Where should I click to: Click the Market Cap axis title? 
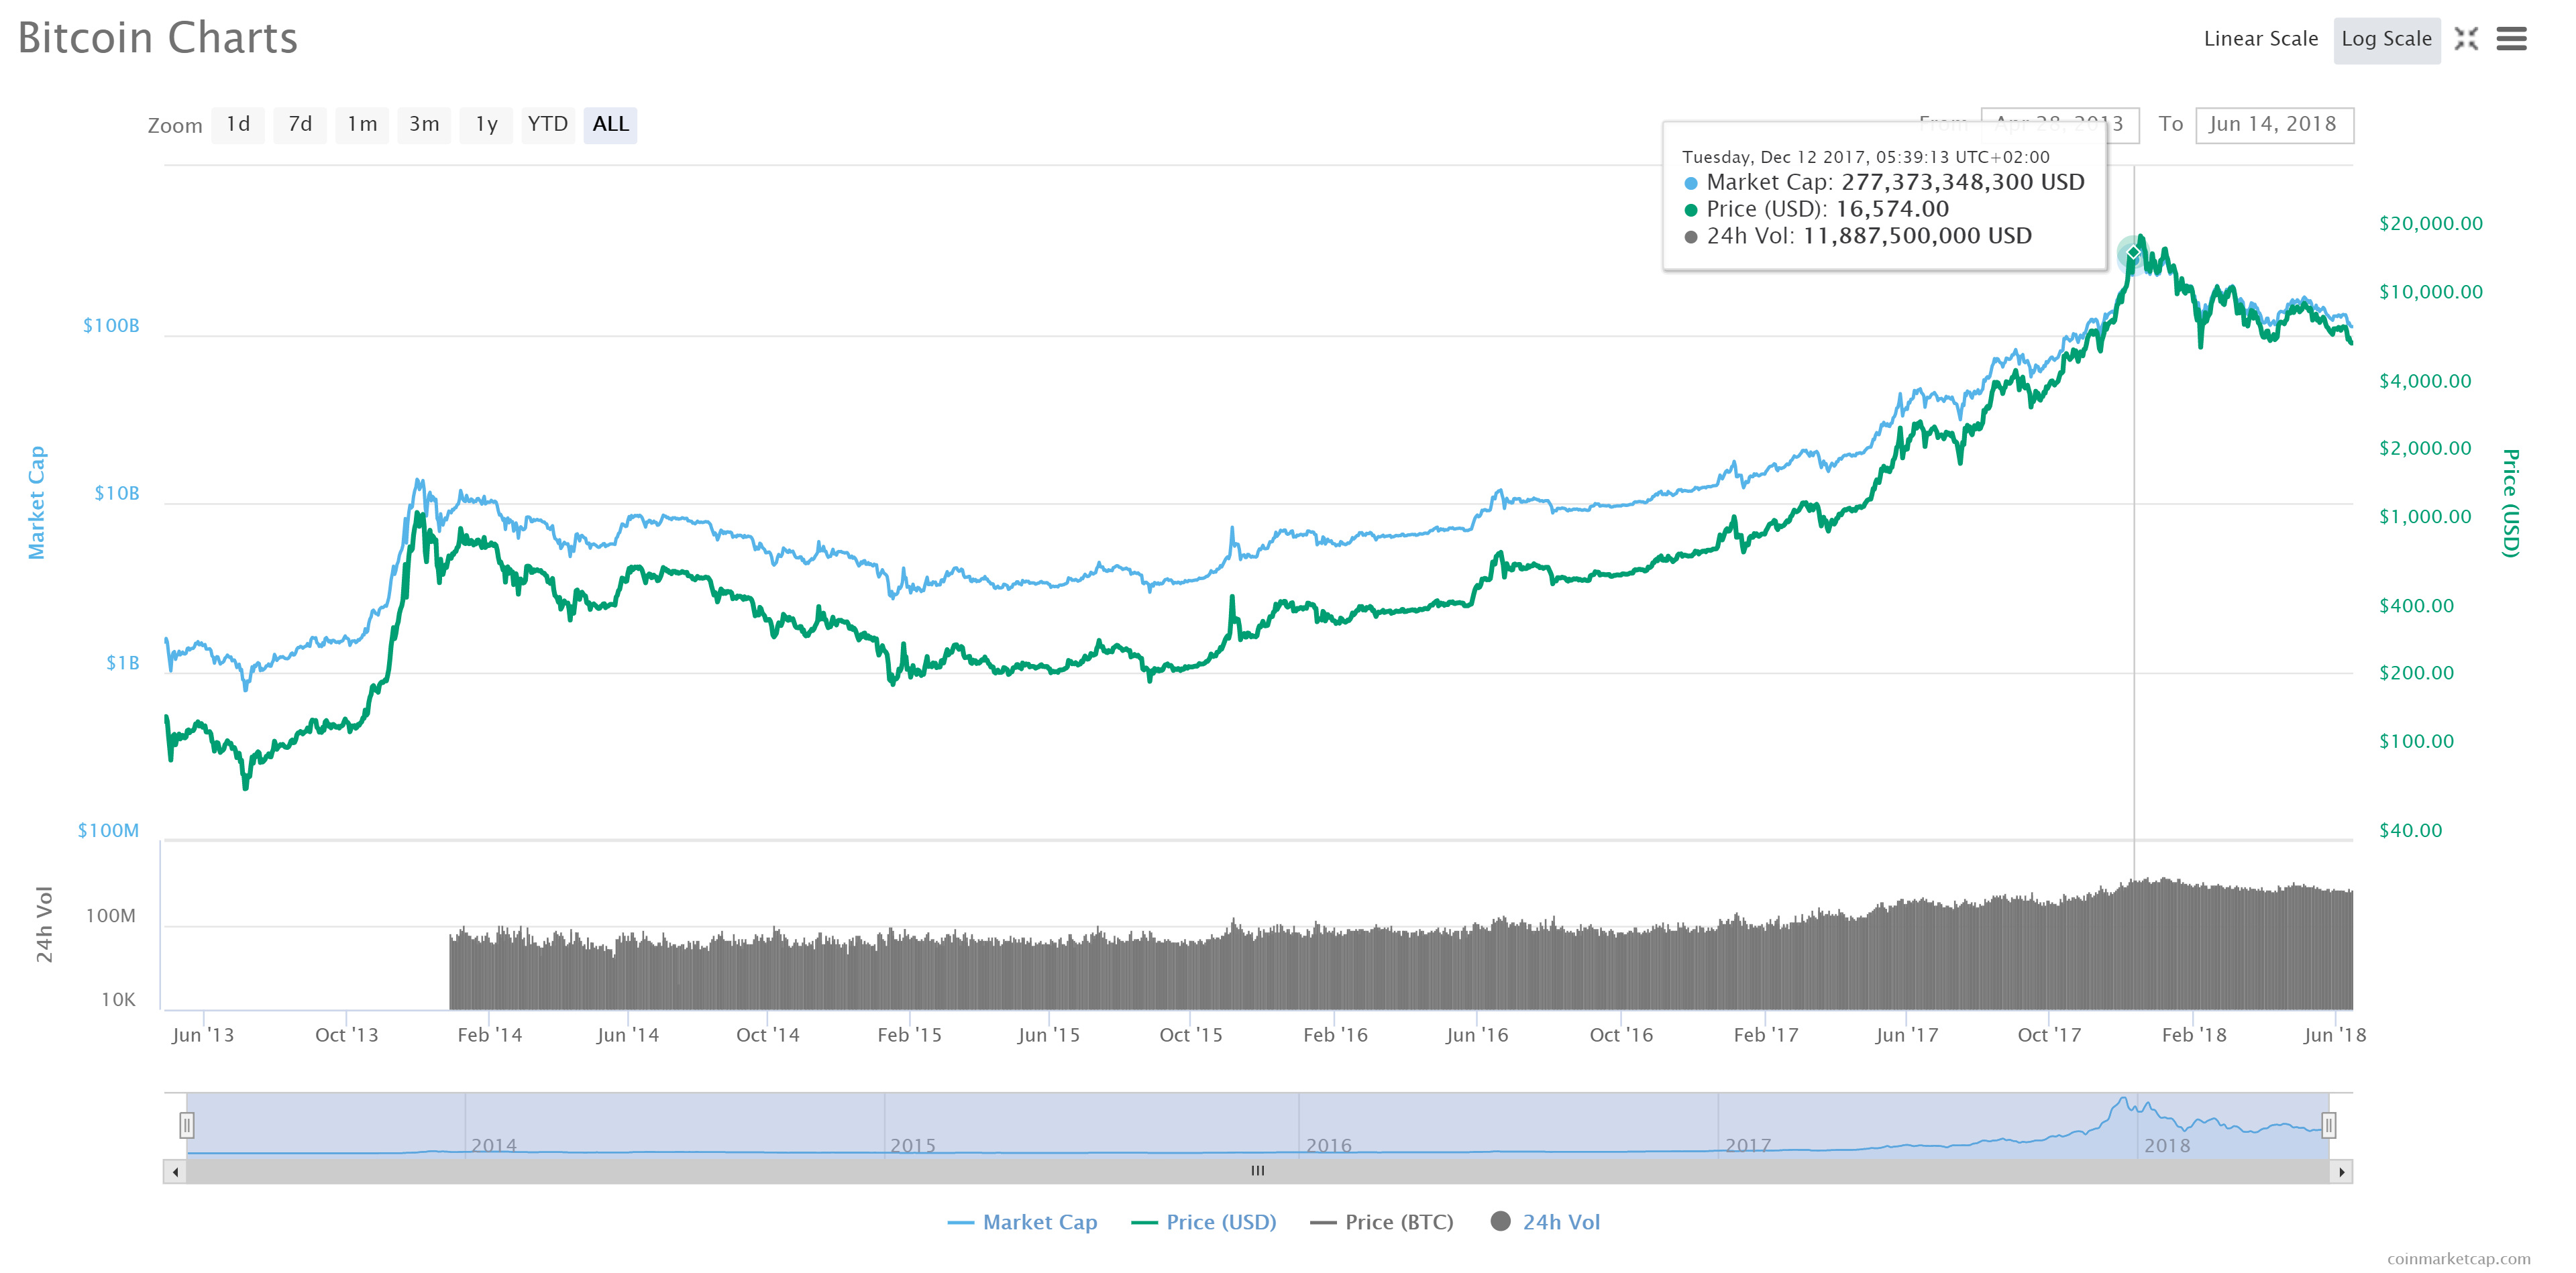[x=37, y=502]
